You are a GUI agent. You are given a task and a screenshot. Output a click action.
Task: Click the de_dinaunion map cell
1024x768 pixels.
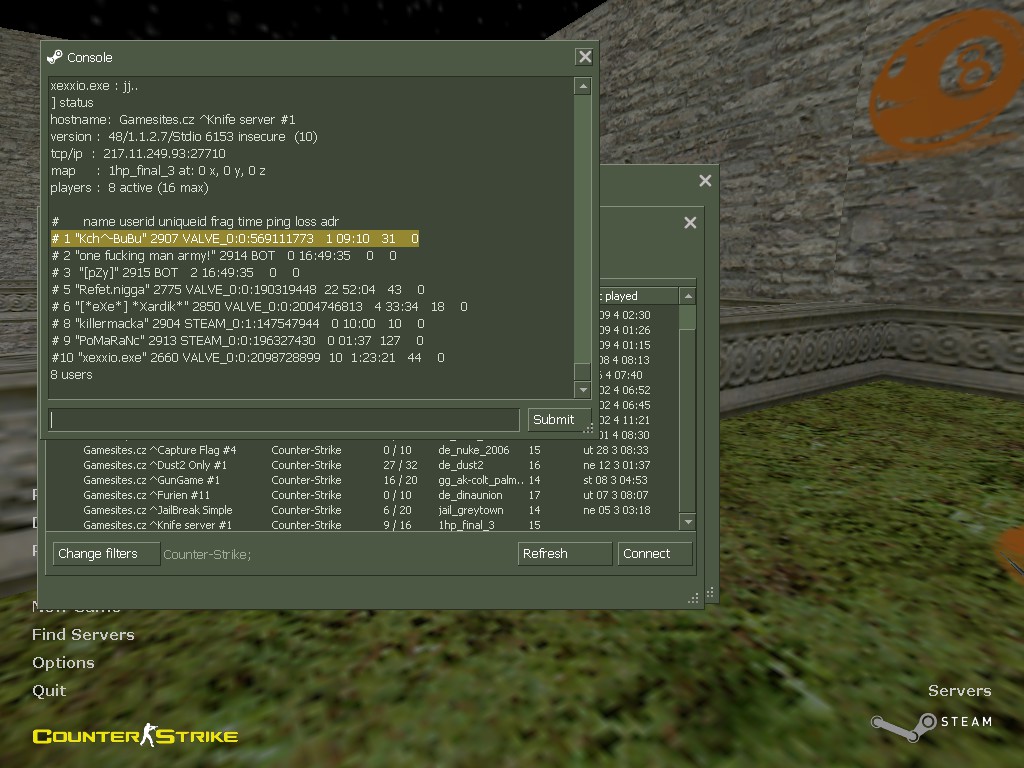(470, 495)
